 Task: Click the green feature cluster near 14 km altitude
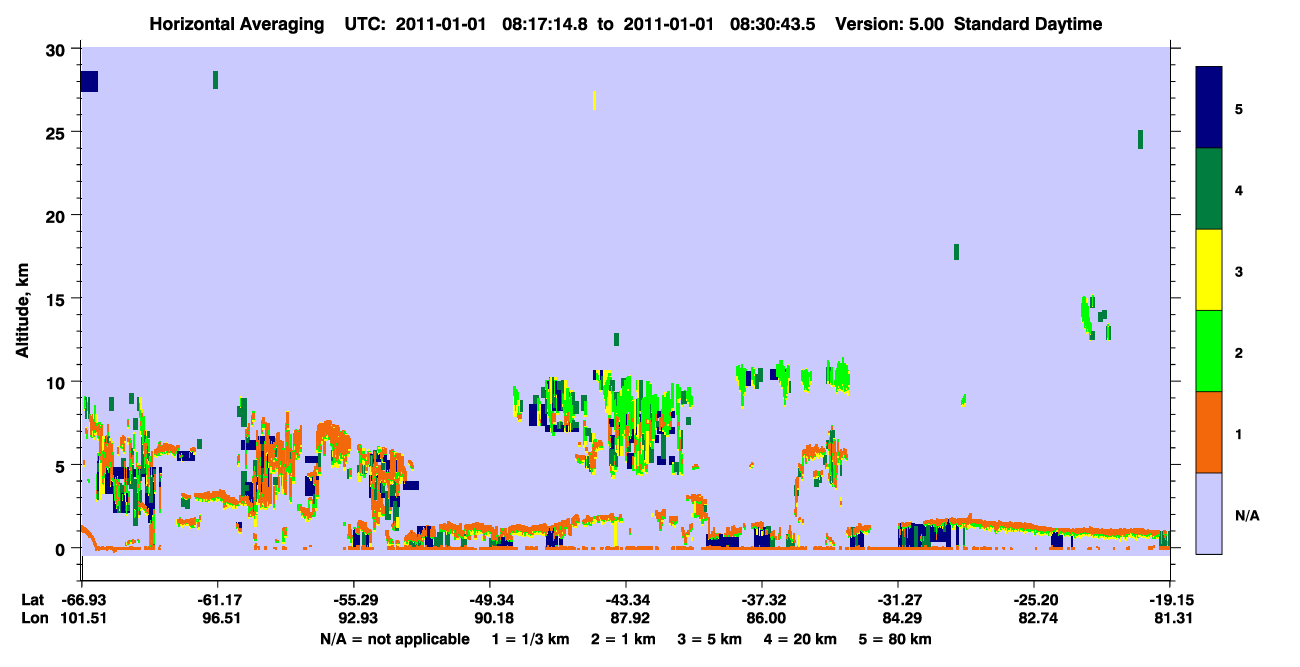(x=1096, y=317)
